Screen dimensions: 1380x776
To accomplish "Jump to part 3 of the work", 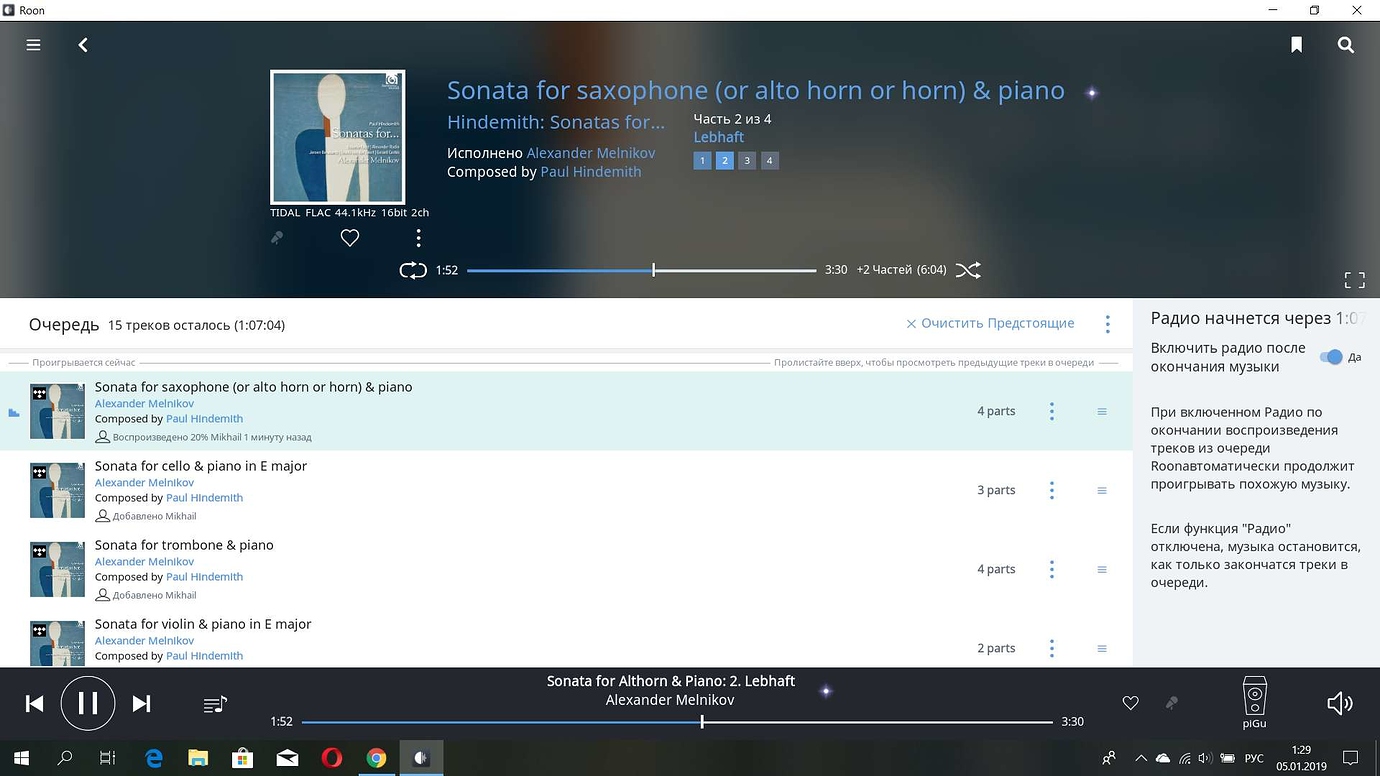I will [x=747, y=160].
